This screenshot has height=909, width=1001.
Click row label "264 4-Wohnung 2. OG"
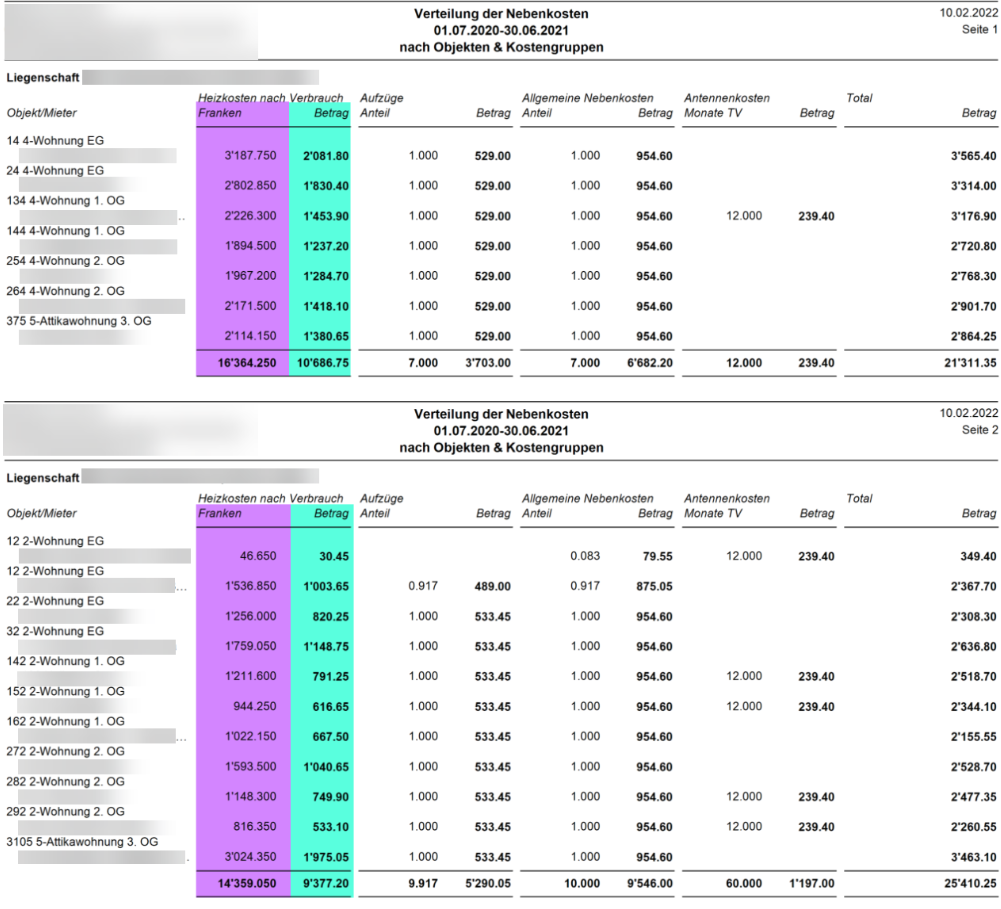(x=66, y=290)
